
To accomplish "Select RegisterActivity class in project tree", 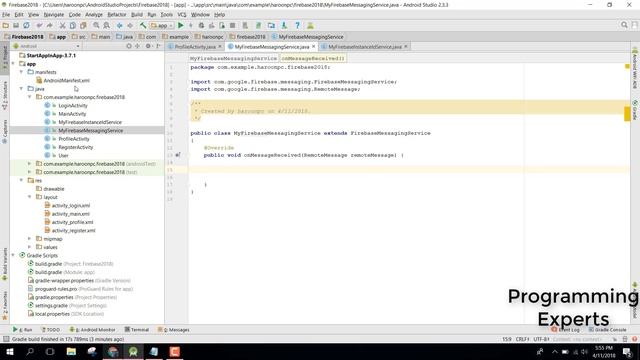I will (76, 147).
